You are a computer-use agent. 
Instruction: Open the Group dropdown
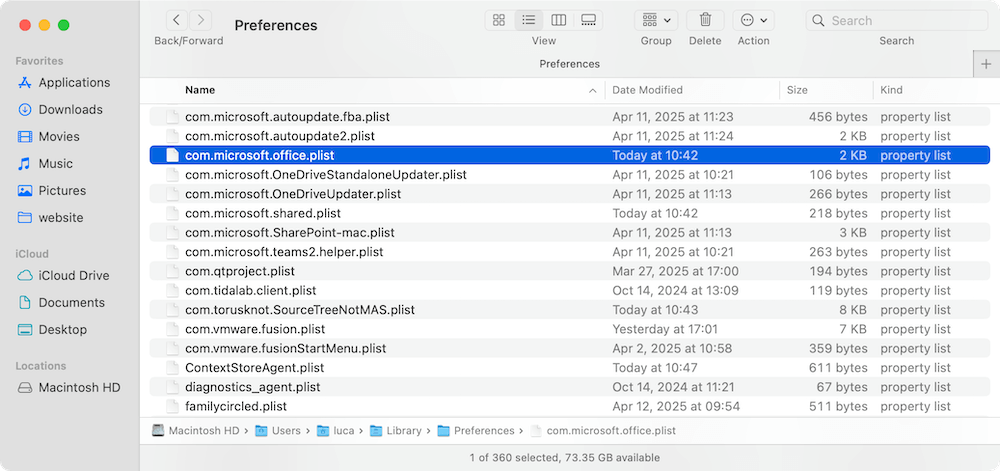tap(656, 20)
